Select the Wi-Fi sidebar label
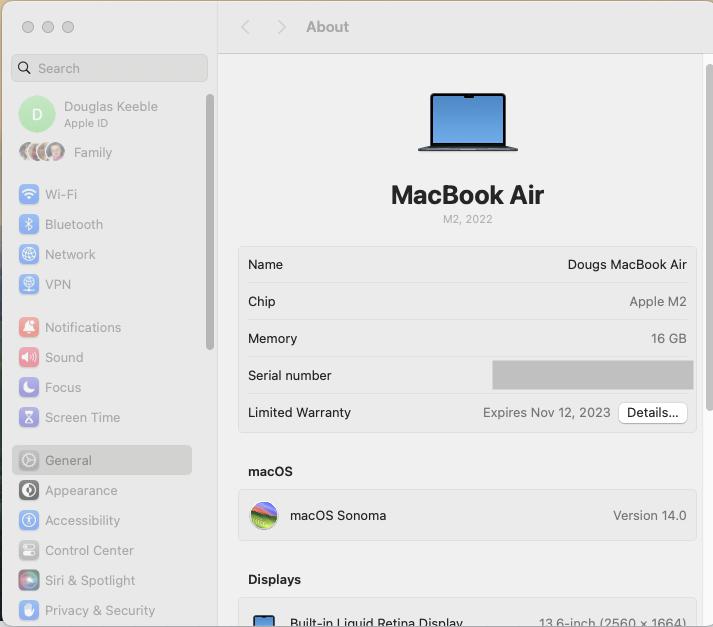The image size is (713, 627). click(61, 195)
